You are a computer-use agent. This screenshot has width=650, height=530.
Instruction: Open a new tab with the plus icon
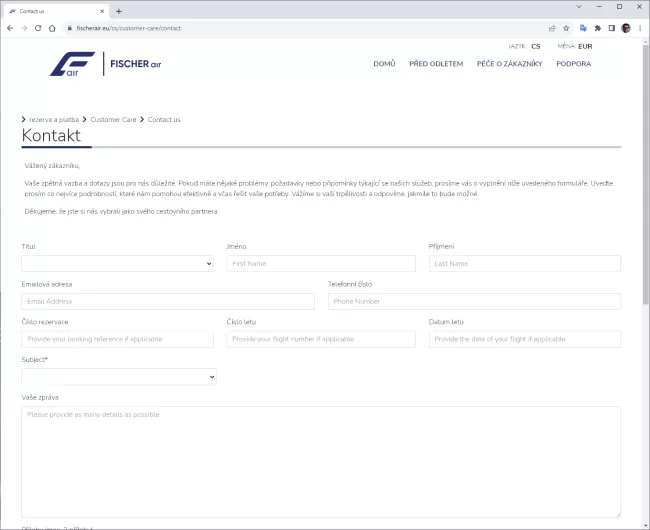(x=119, y=10)
